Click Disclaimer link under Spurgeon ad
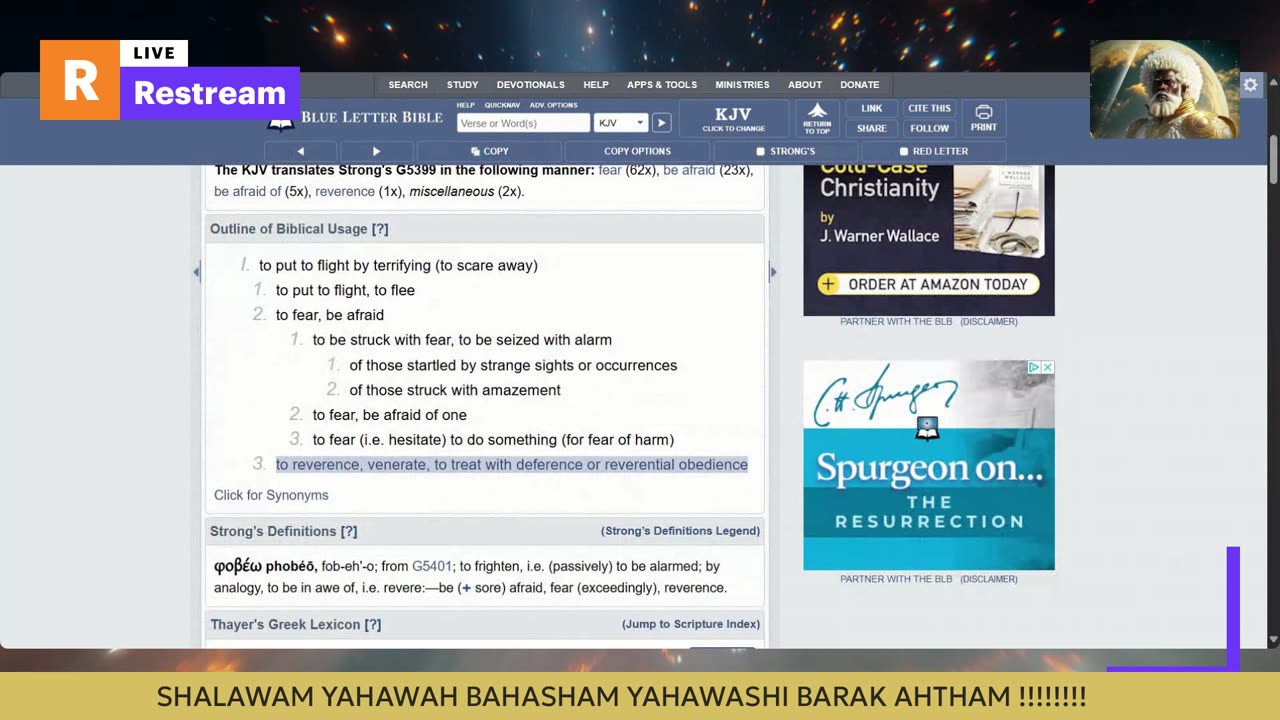The height and width of the screenshot is (720, 1280). tap(989, 579)
